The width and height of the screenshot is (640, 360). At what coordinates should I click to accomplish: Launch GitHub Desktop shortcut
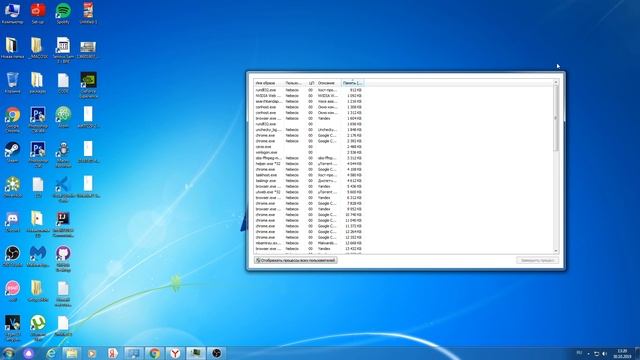[x=63, y=258]
